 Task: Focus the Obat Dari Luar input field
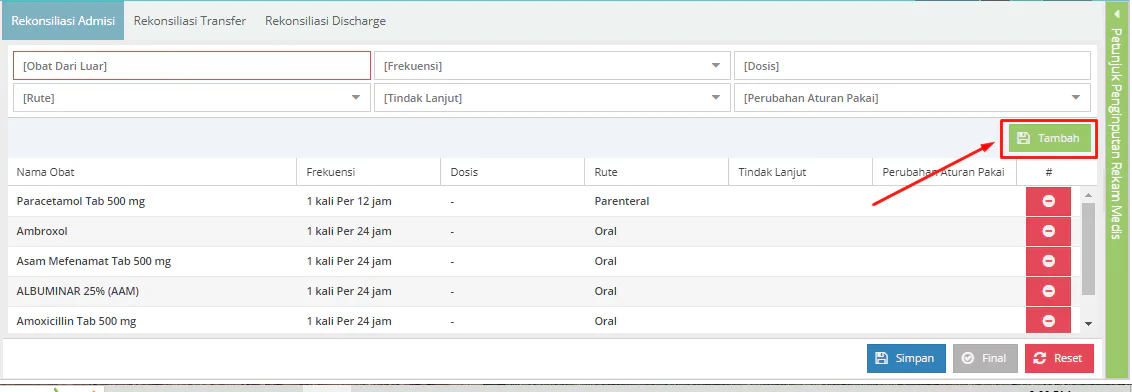pos(192,66)
